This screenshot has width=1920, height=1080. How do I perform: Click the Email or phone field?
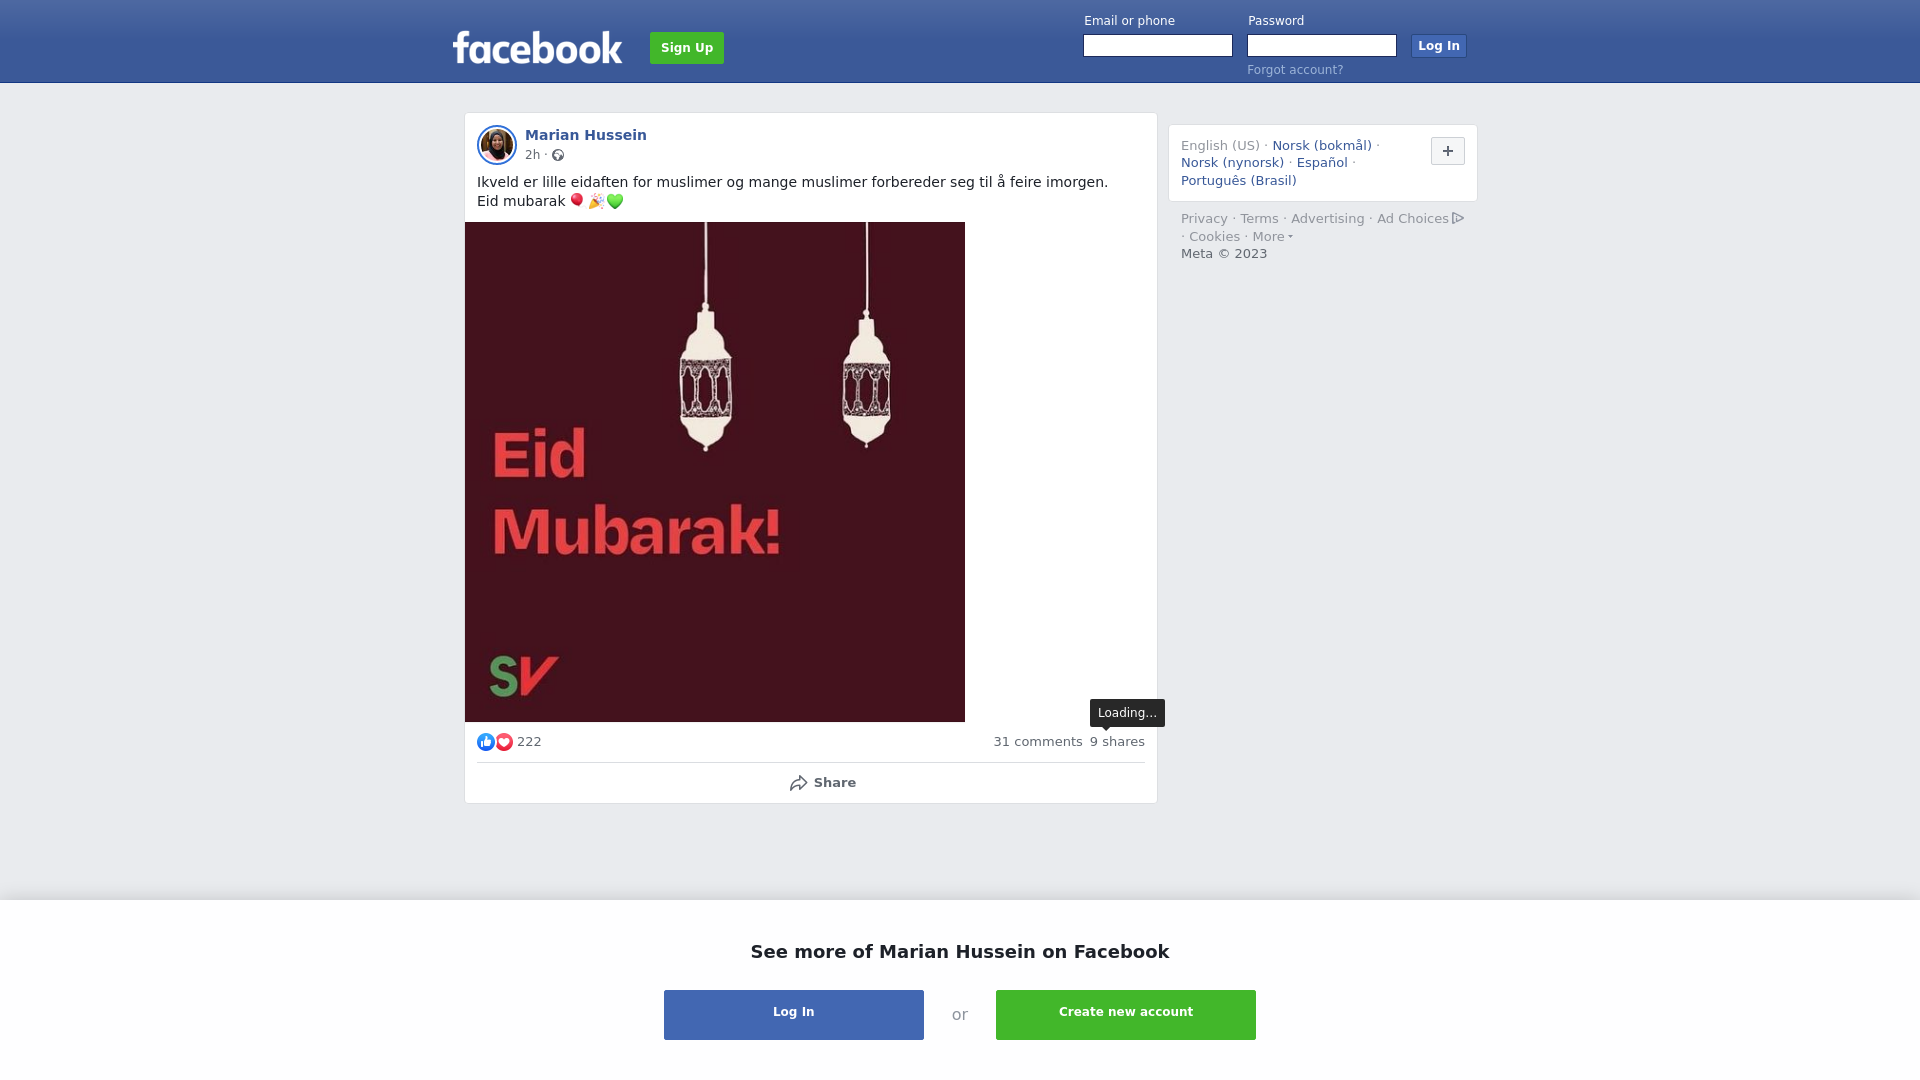[x=1158, y=46]
